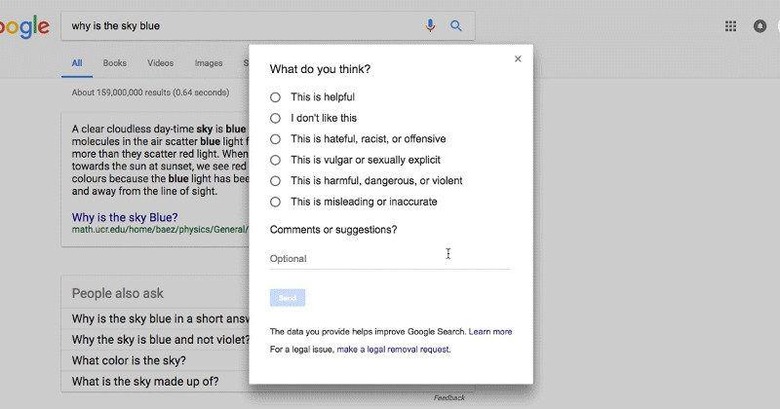
Task: Click the magnifier search icon
Action: click(456, 25)
